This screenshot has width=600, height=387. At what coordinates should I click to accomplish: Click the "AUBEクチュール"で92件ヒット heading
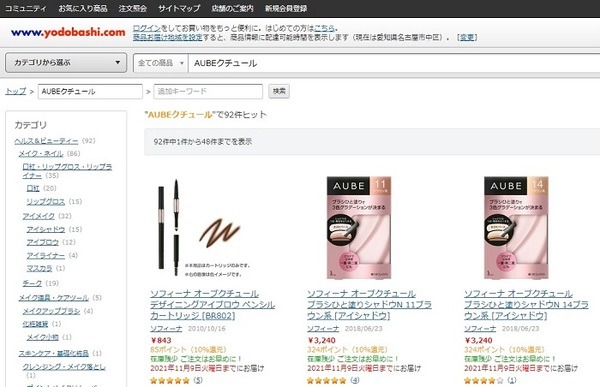click(205, 114)
